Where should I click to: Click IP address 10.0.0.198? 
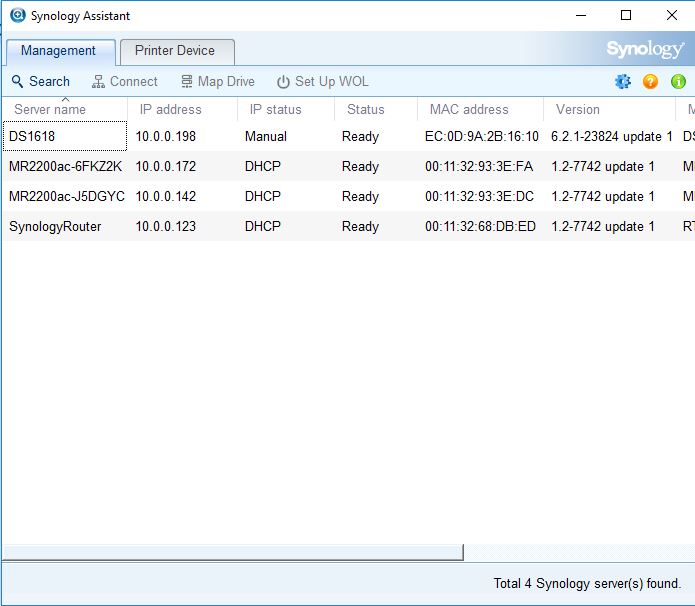[165, 137]
